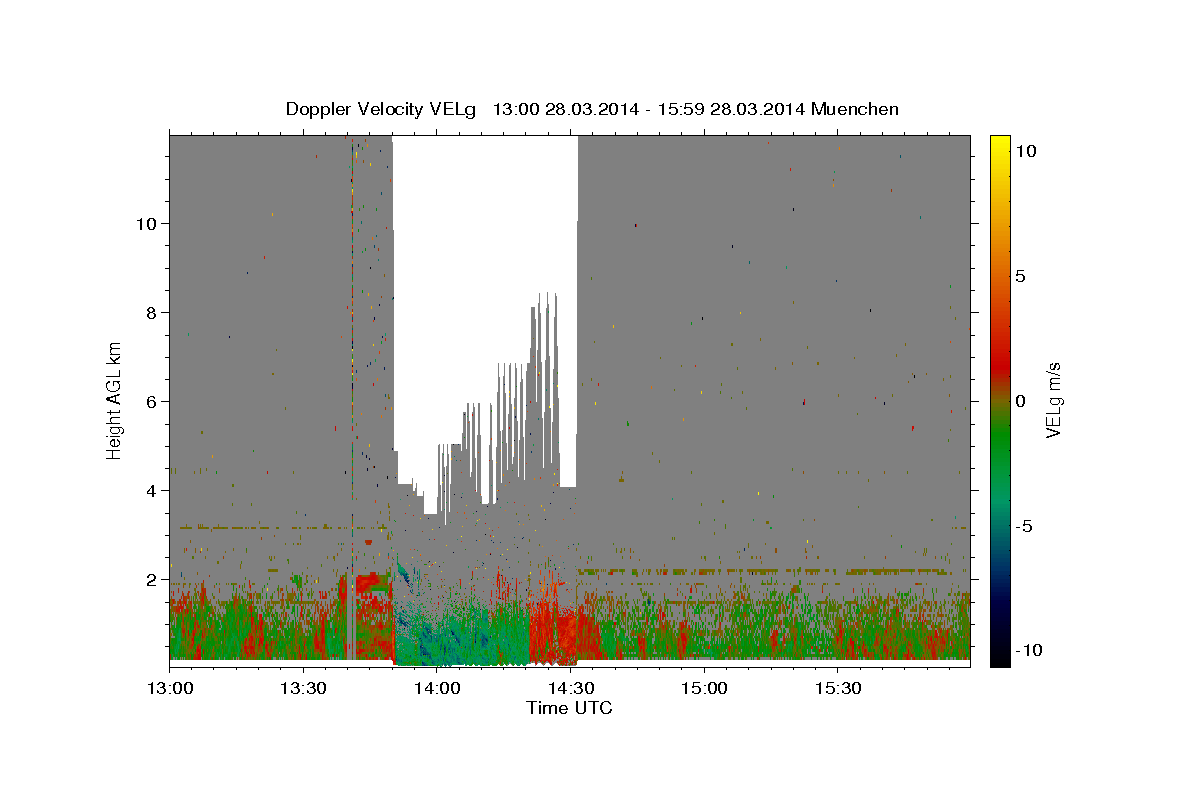This screenshot has width=1200, height=800.
Task: Click the colorbar label '5'
Action: (x=1021, y=276)
